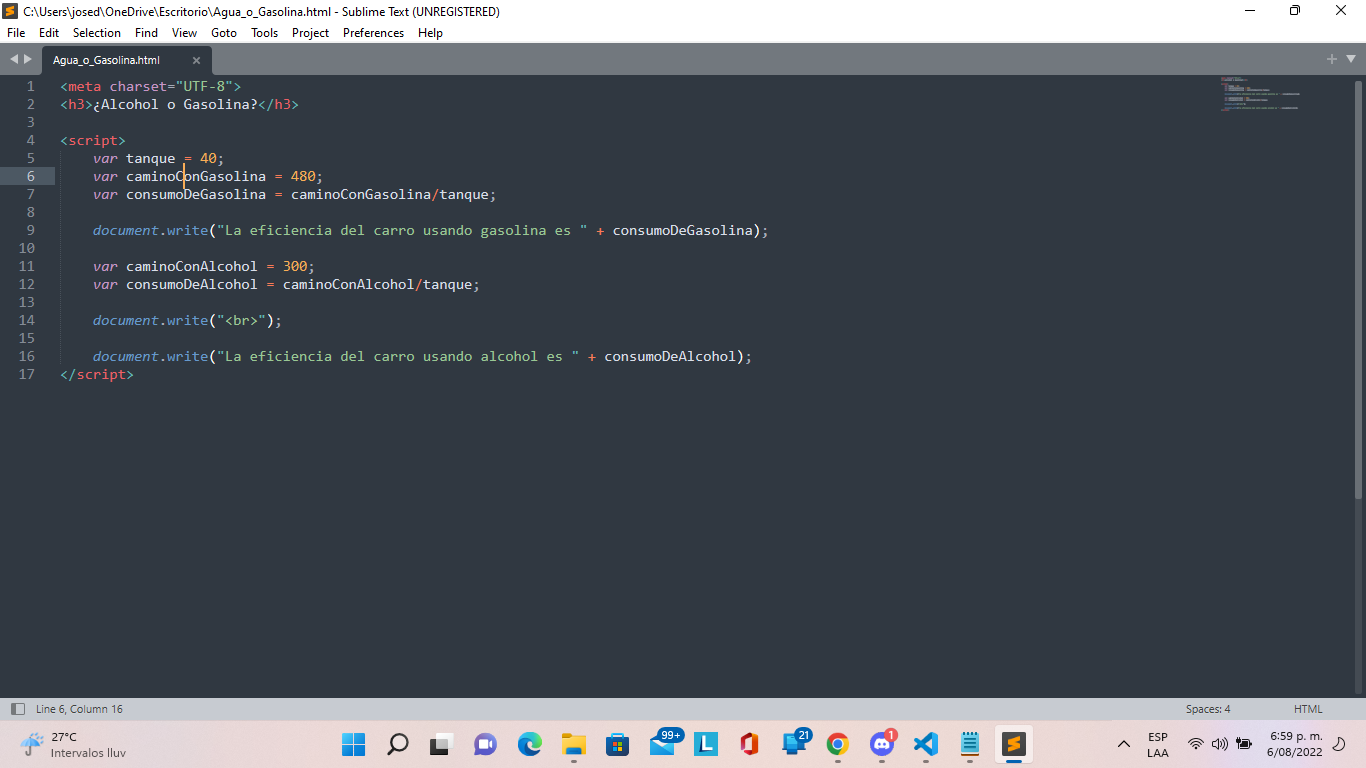
Task: Click the value 480 on line 6
Action: (303, 176)
